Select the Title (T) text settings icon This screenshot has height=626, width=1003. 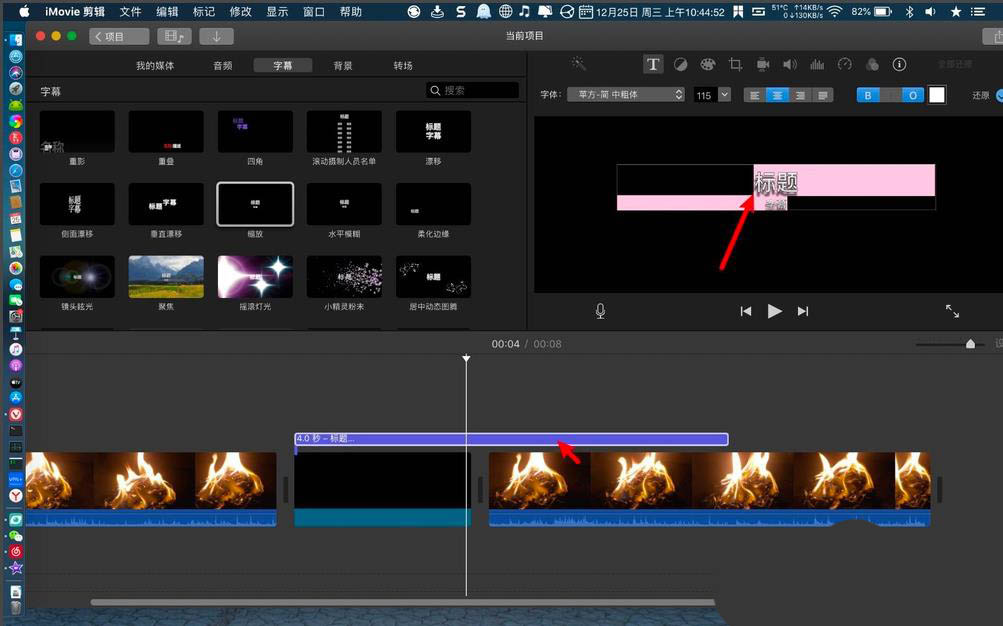pyautogui.click(x=652, y=64)
